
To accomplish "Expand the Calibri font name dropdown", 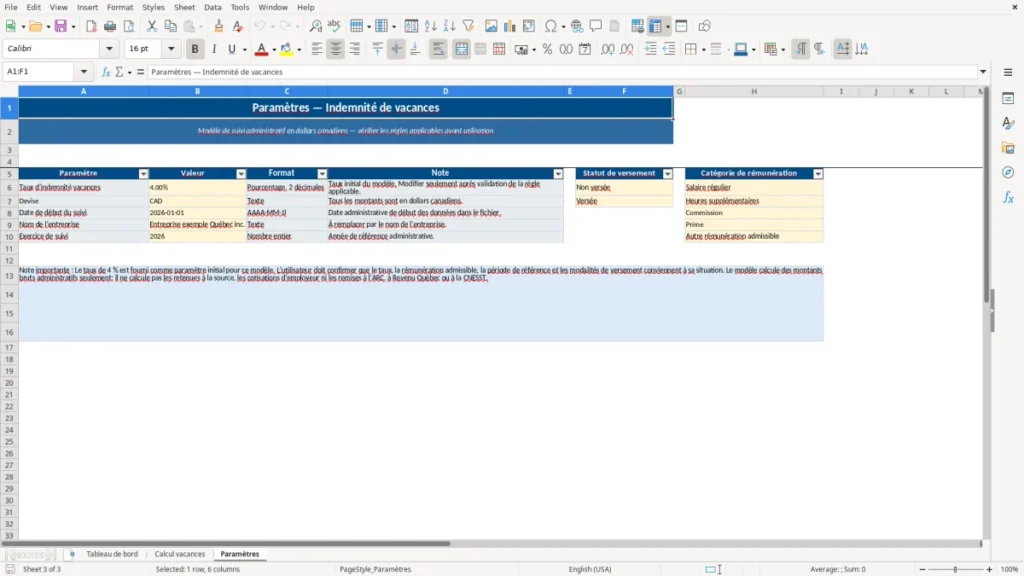I will (109, 49).
